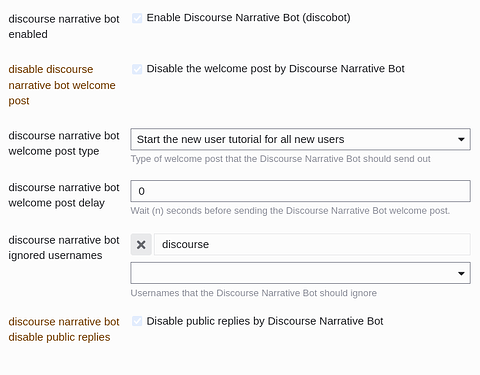Click 'discourse narrative bot enabled' setting label
480x375 pixels.
coord(64,27)
